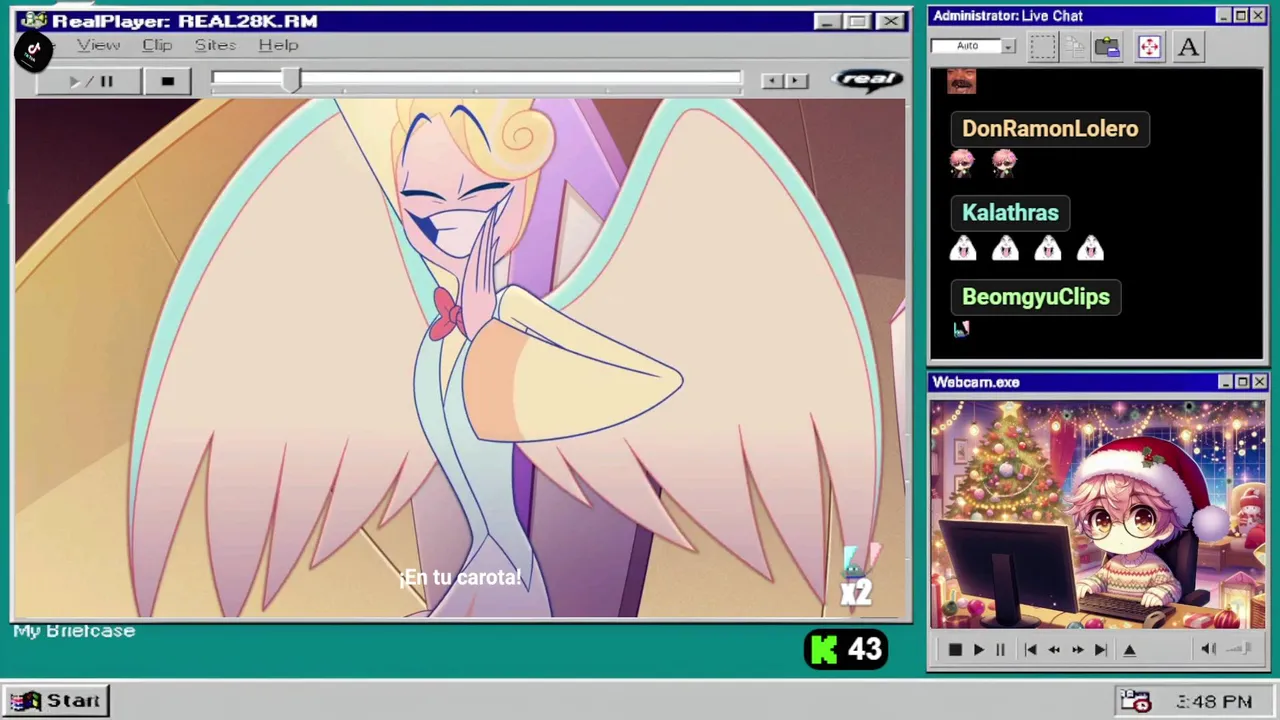Click the DonRamonLolero username
Viewport: 1280px width, 720px height.
[x=1050, y=129]
